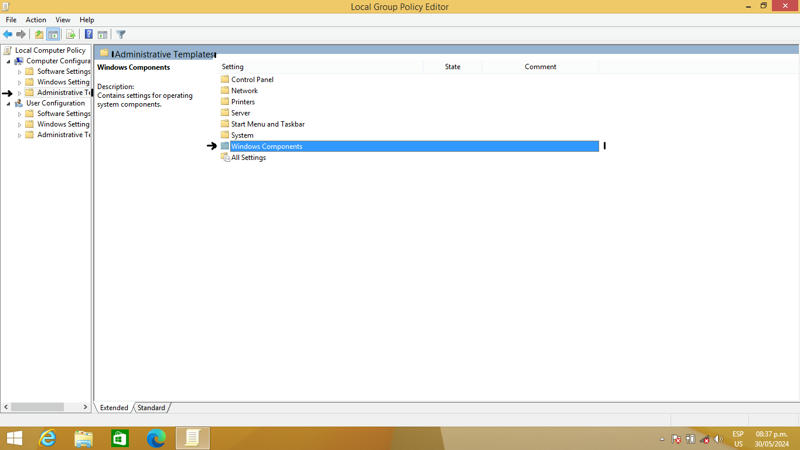This screenshot has width=800, height=450.
Task: Click the Export List toolbar icon
Action: (71, 35)
